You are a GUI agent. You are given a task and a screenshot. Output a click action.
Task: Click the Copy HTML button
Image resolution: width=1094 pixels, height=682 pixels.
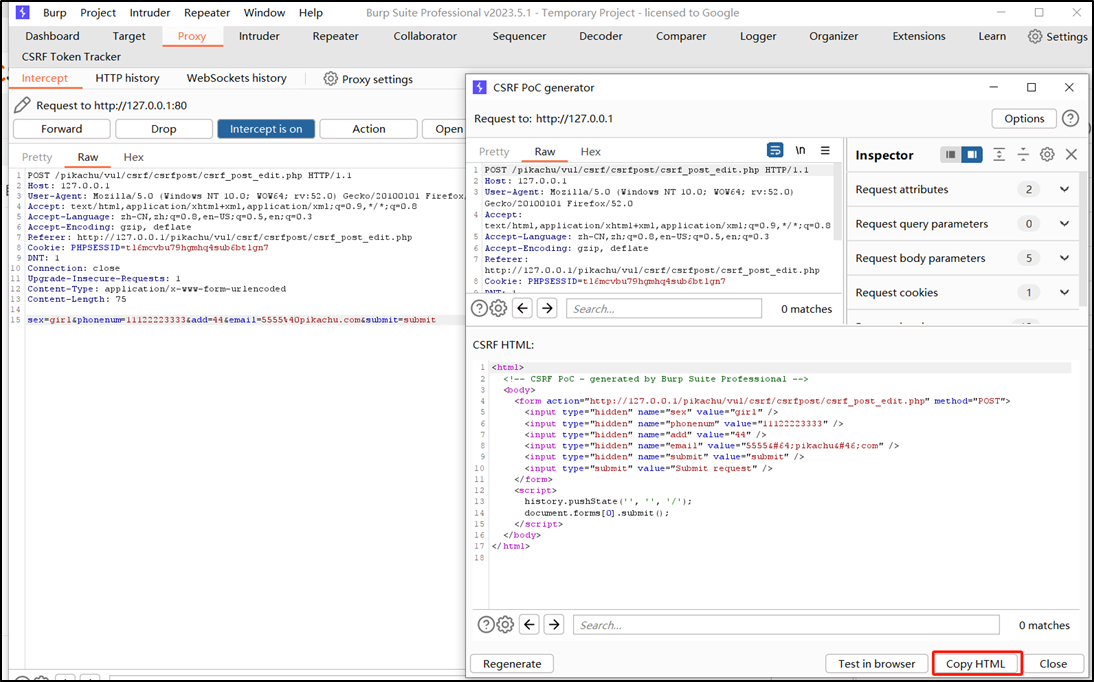[x=975, y=664]
